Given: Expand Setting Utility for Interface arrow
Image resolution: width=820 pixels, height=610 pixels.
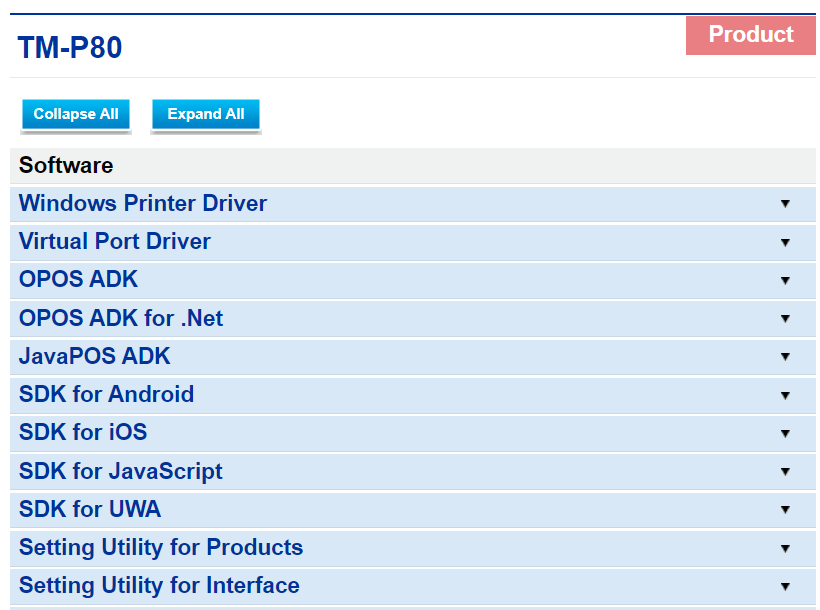Looking at the screenshot, I should pos(785,587).
